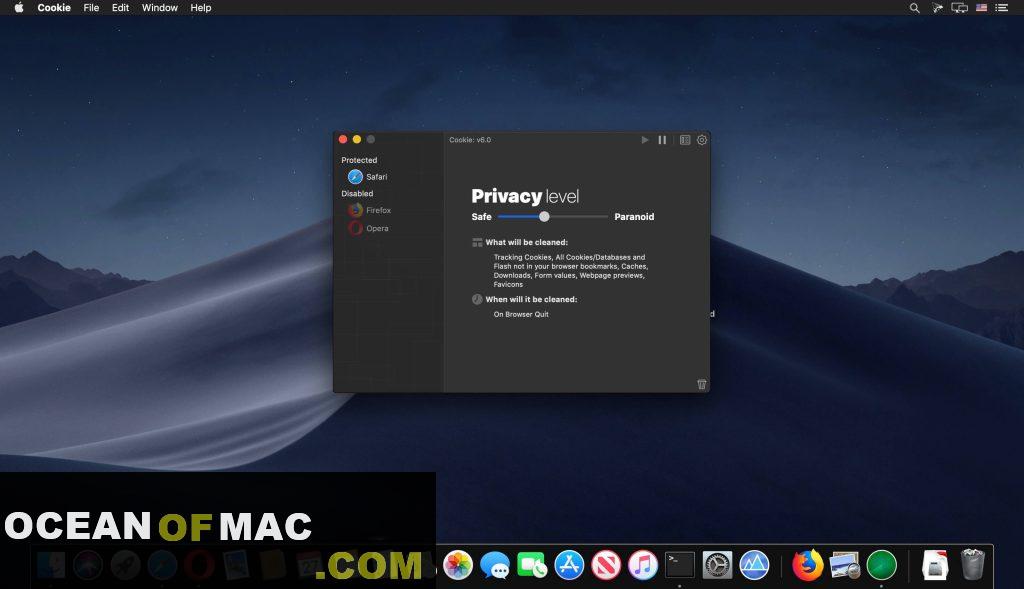The image size is (1024, 589).
Task: Click the arrow status icon in menu bar
Action: pos(937,8)
